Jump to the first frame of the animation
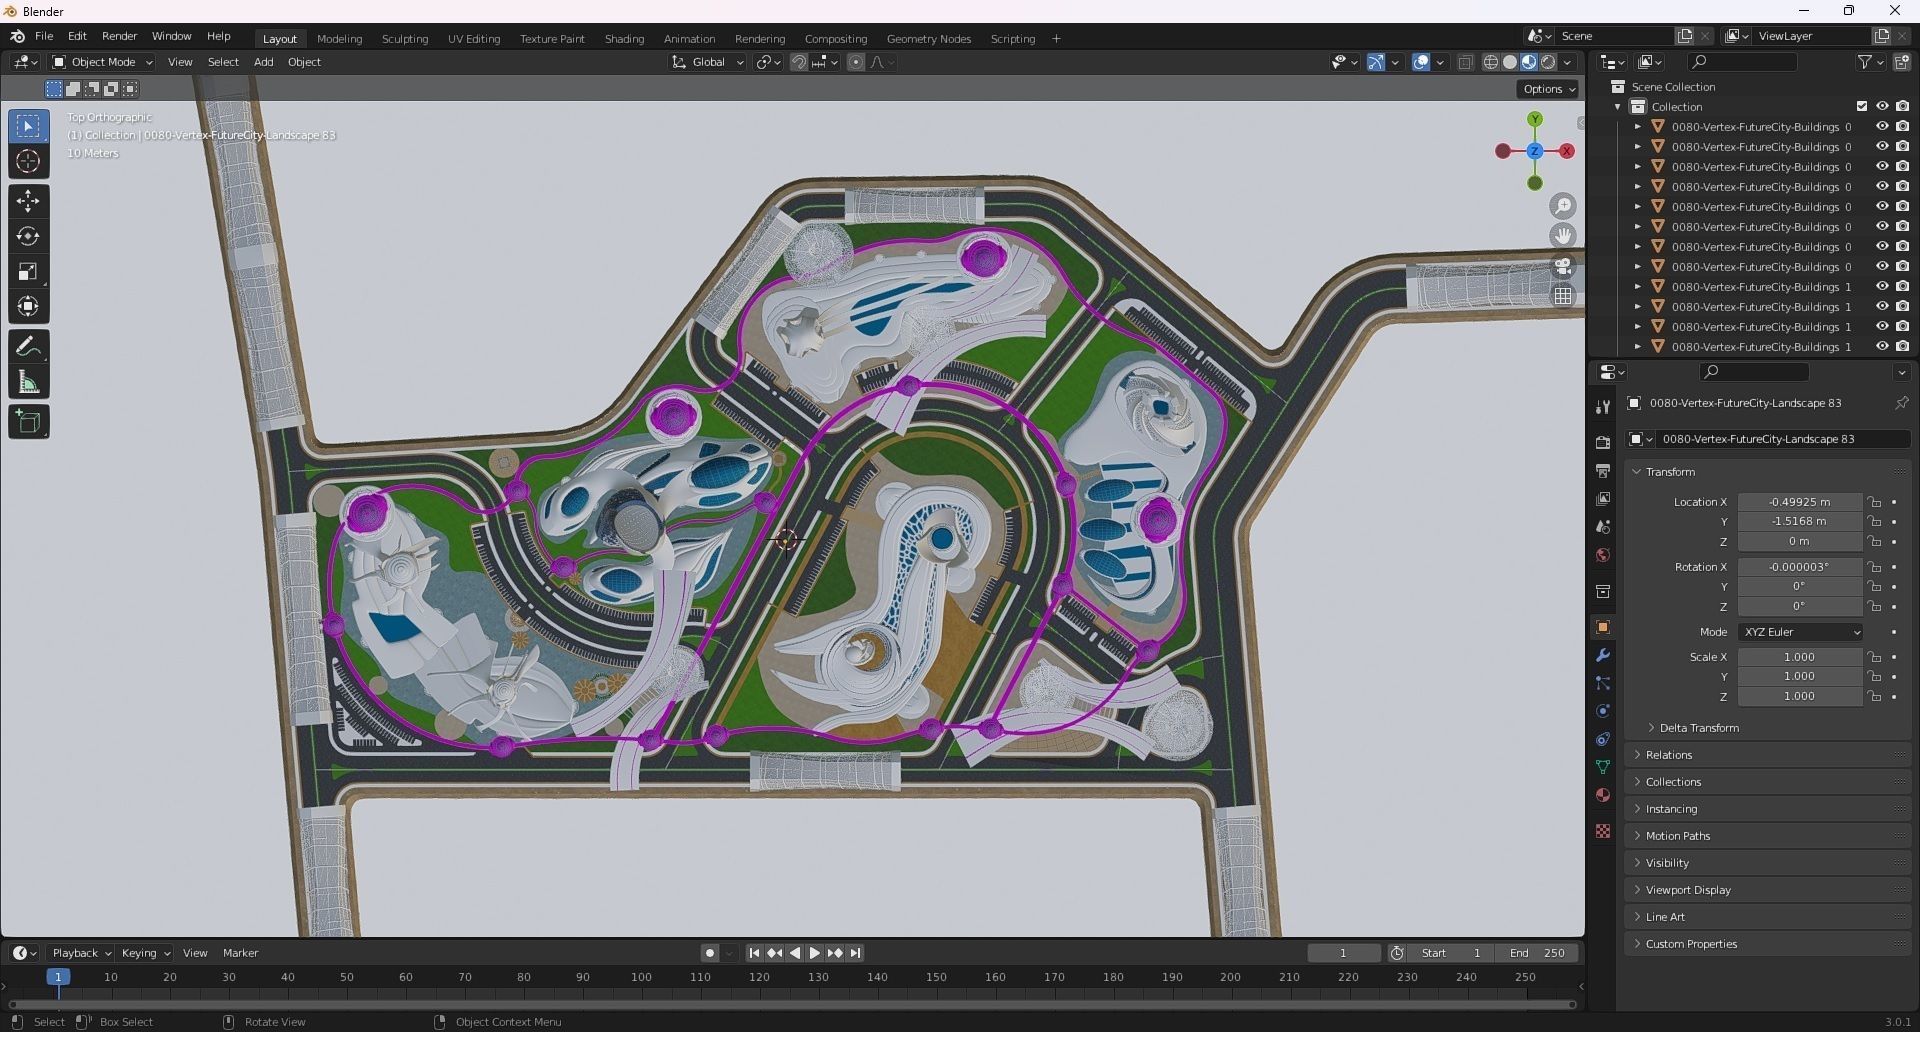Image resolution: width=1920 pixels, height=1040 pixels. point(754,953)
